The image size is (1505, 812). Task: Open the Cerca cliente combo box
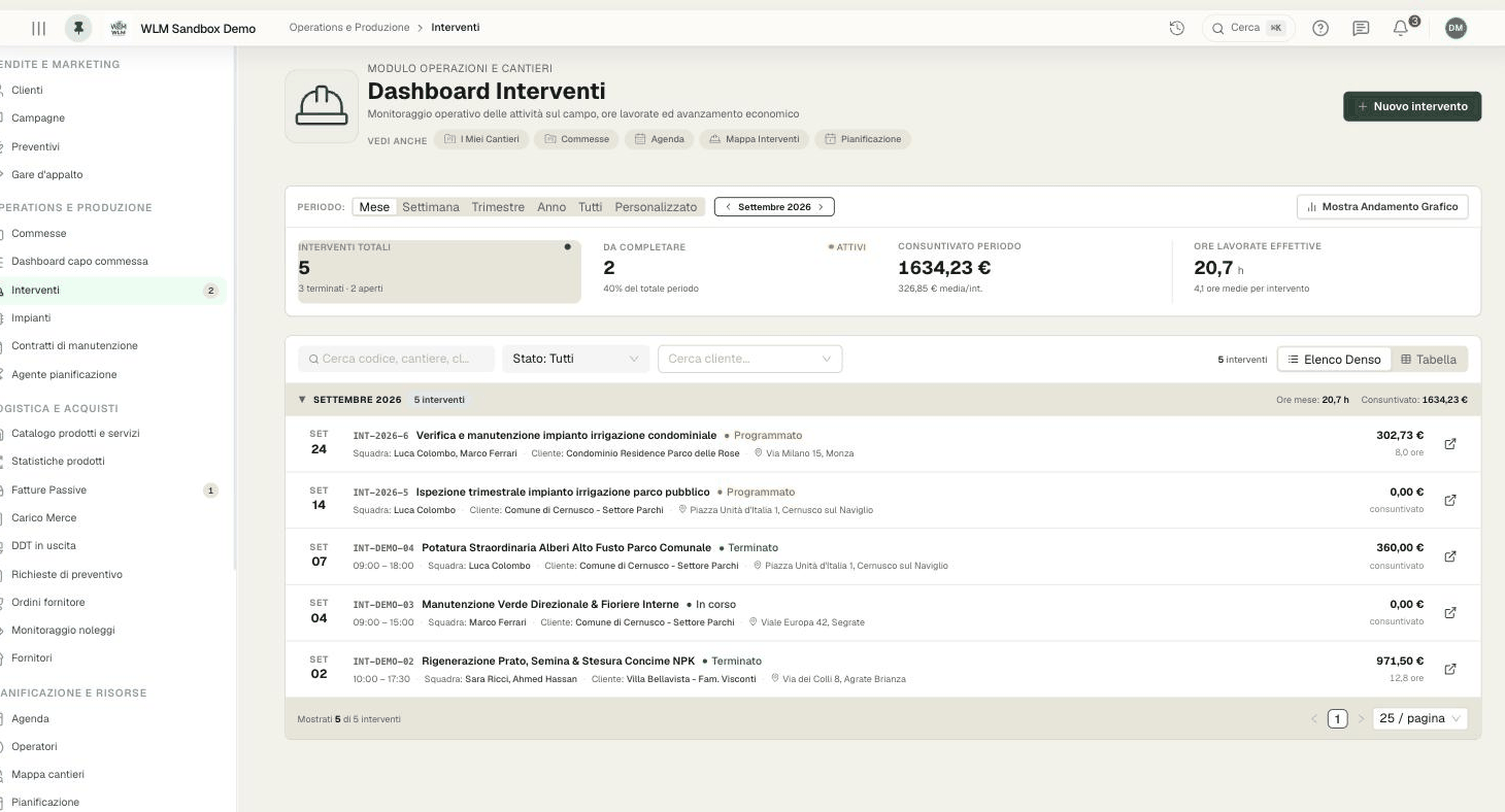pos(750,359)
